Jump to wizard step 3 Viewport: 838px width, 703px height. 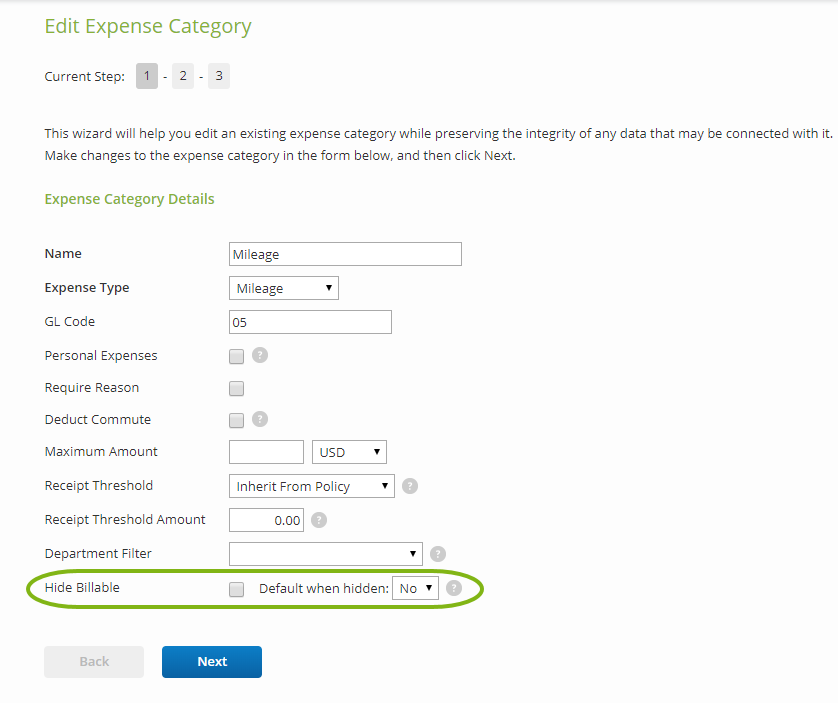click(219, 76)
